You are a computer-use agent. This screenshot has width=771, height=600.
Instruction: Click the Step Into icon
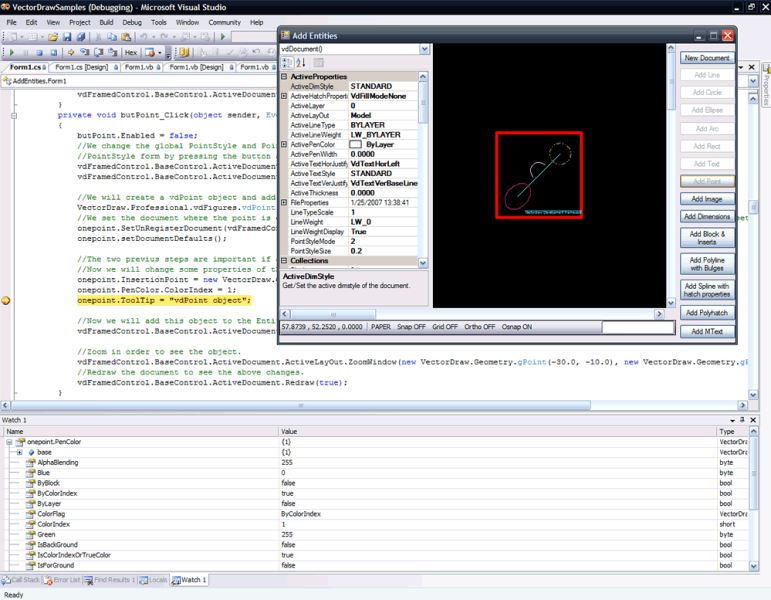pyautogui.click(x=85, y=52)
